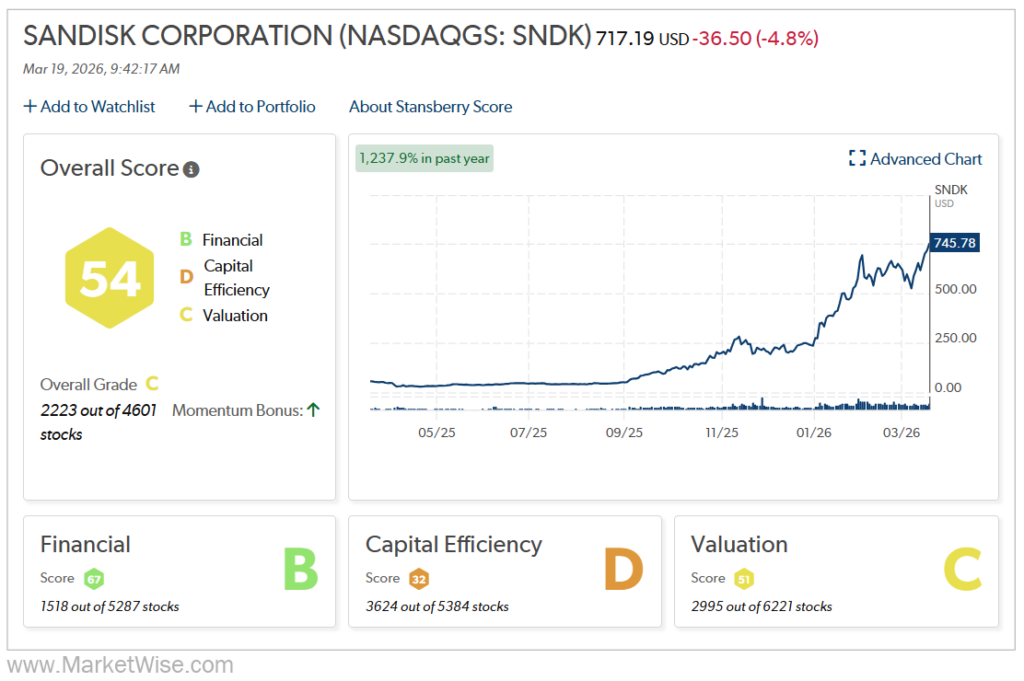The height and width of the screenshot is (681, 1024).
Task: Expand chart using the Advanced Chart icon
Action: pos(856,158)
